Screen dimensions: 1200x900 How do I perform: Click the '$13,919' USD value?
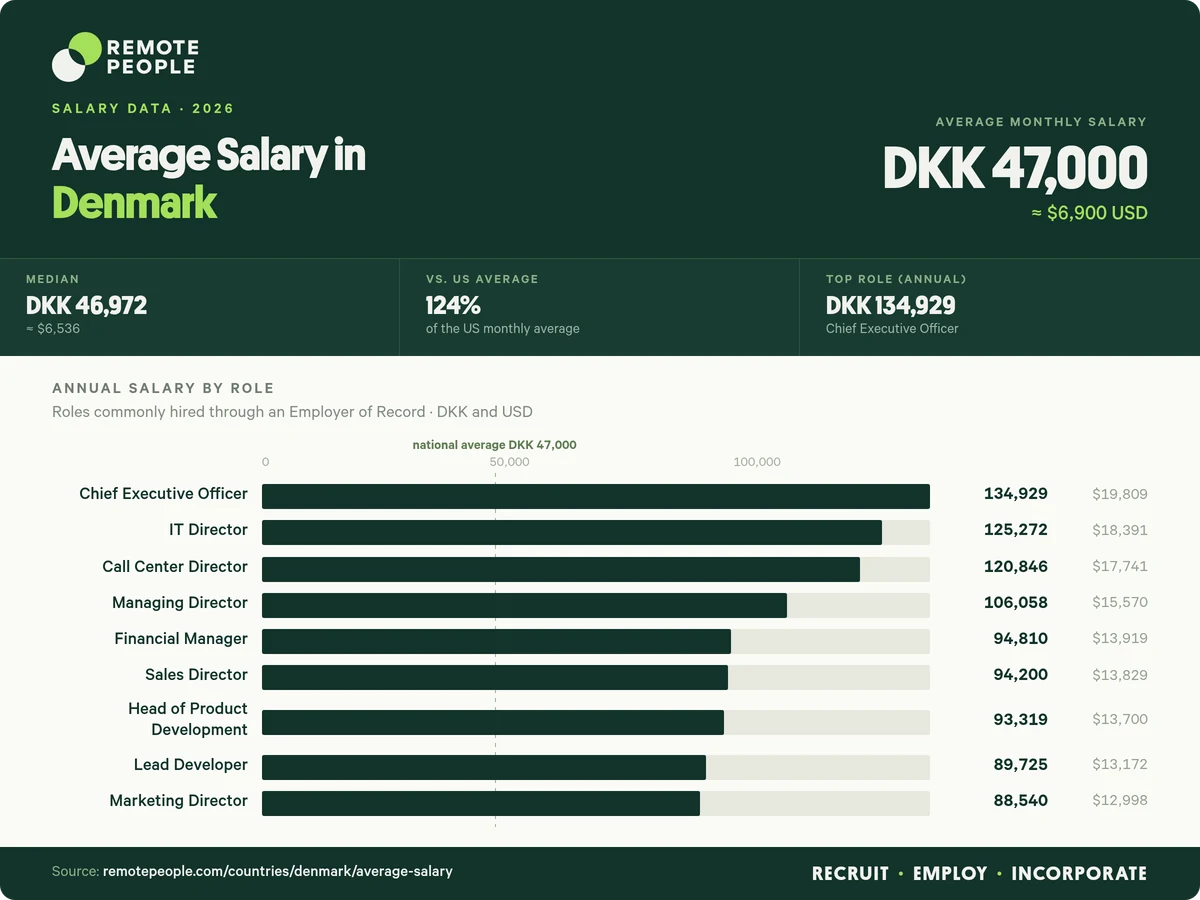coord(1120,638)
